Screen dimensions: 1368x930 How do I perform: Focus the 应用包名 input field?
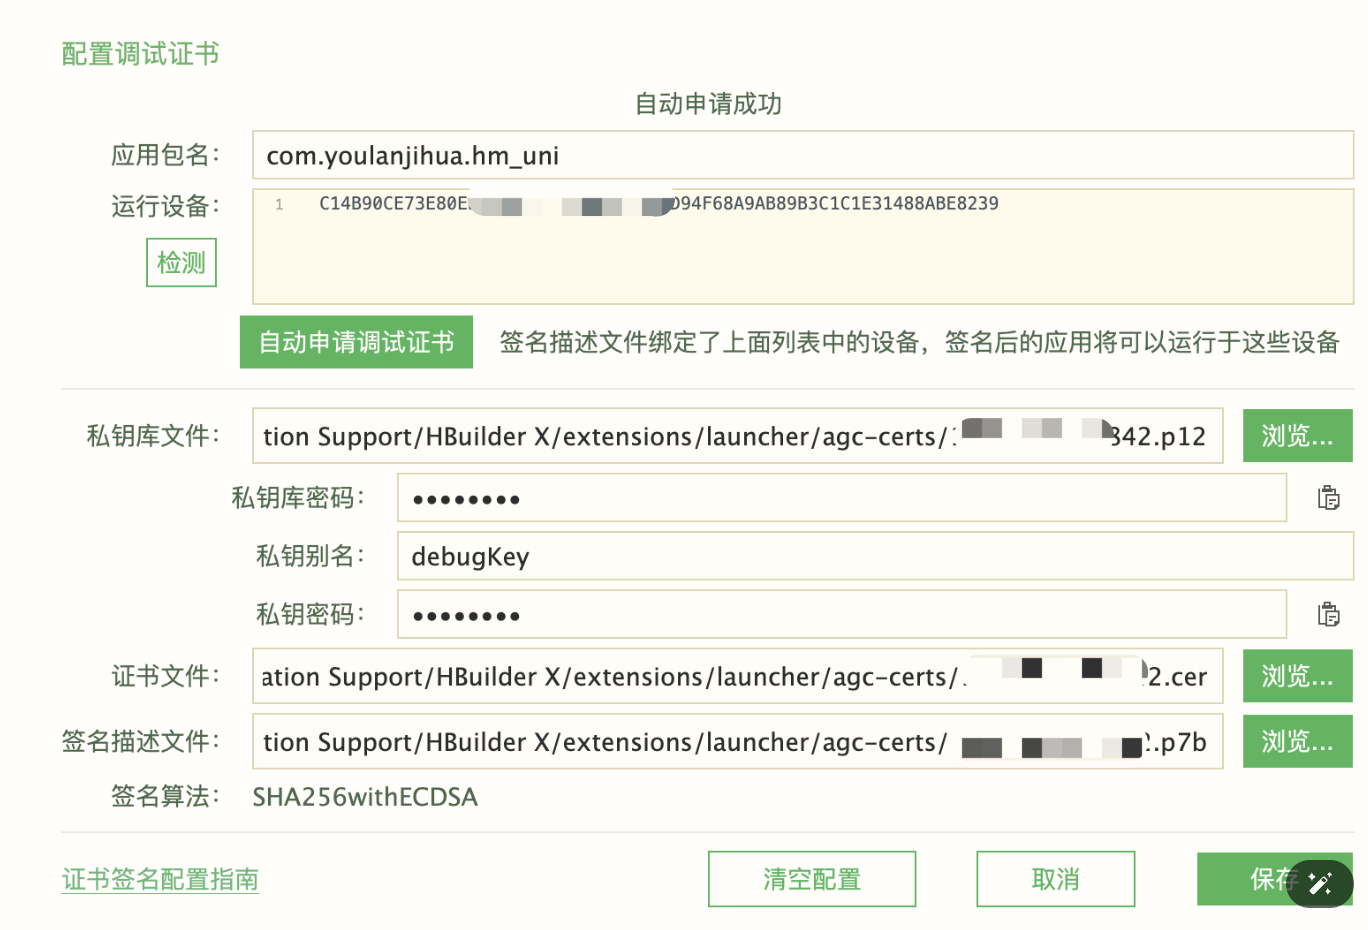click(x=802, y=156)
